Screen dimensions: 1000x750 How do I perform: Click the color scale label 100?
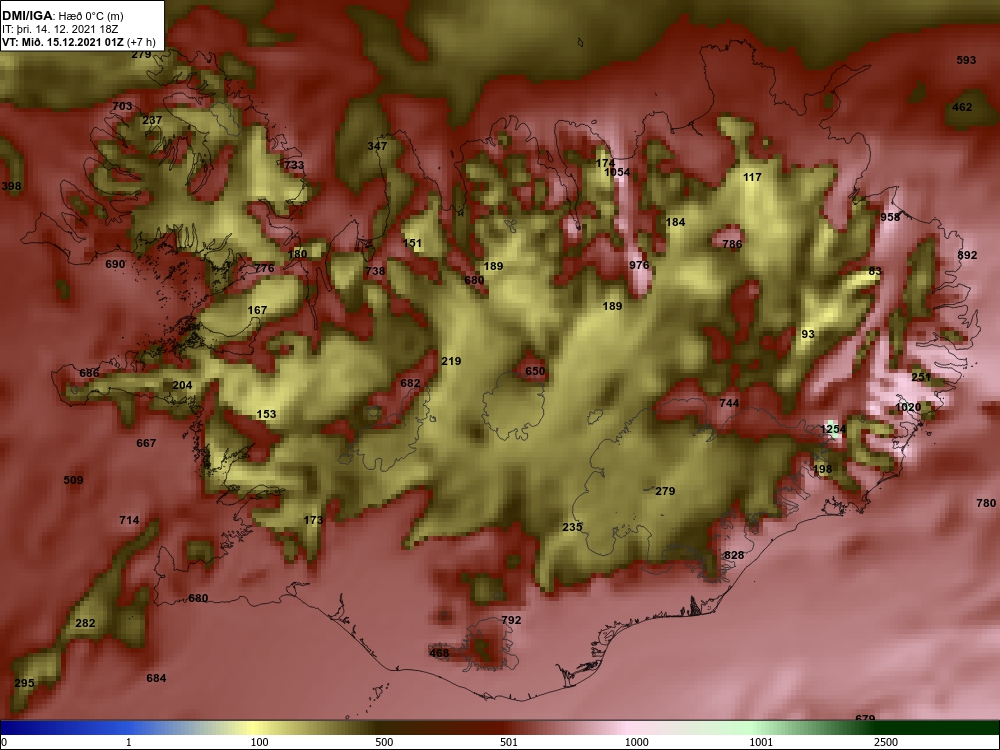260,742
